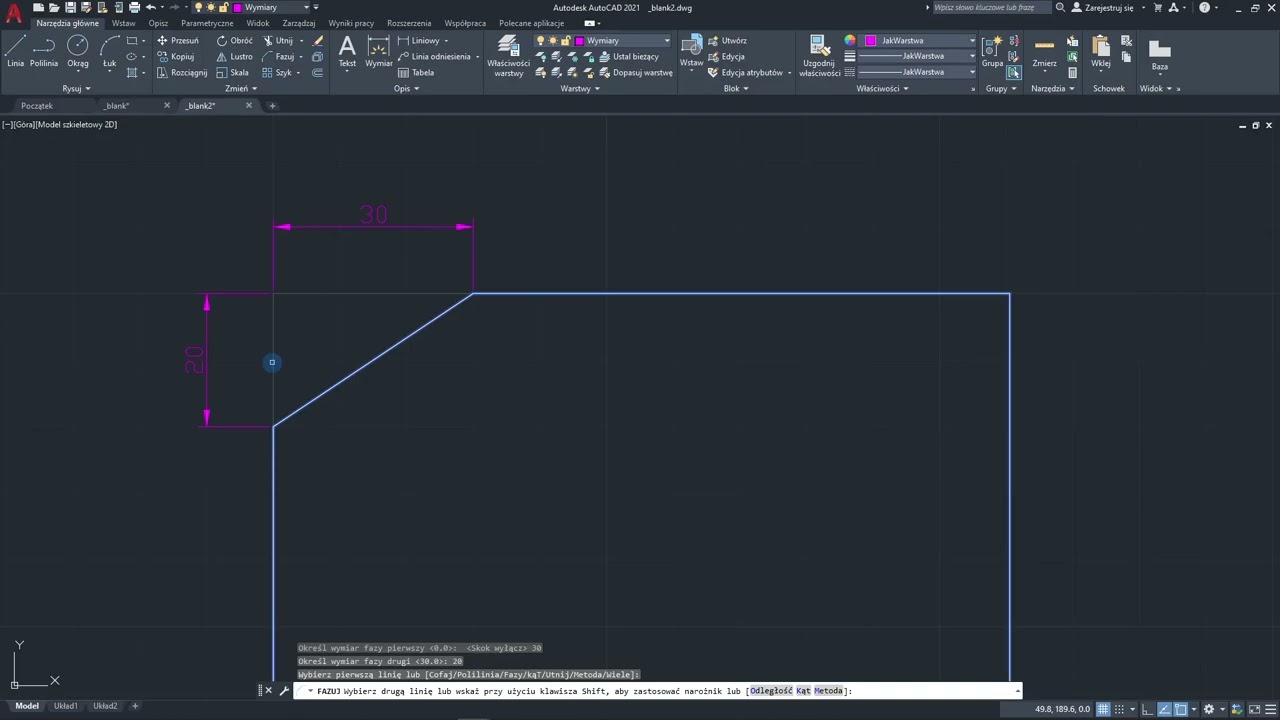
Task: Click the AutoCAD application menu logo
Action: [14, 12]
